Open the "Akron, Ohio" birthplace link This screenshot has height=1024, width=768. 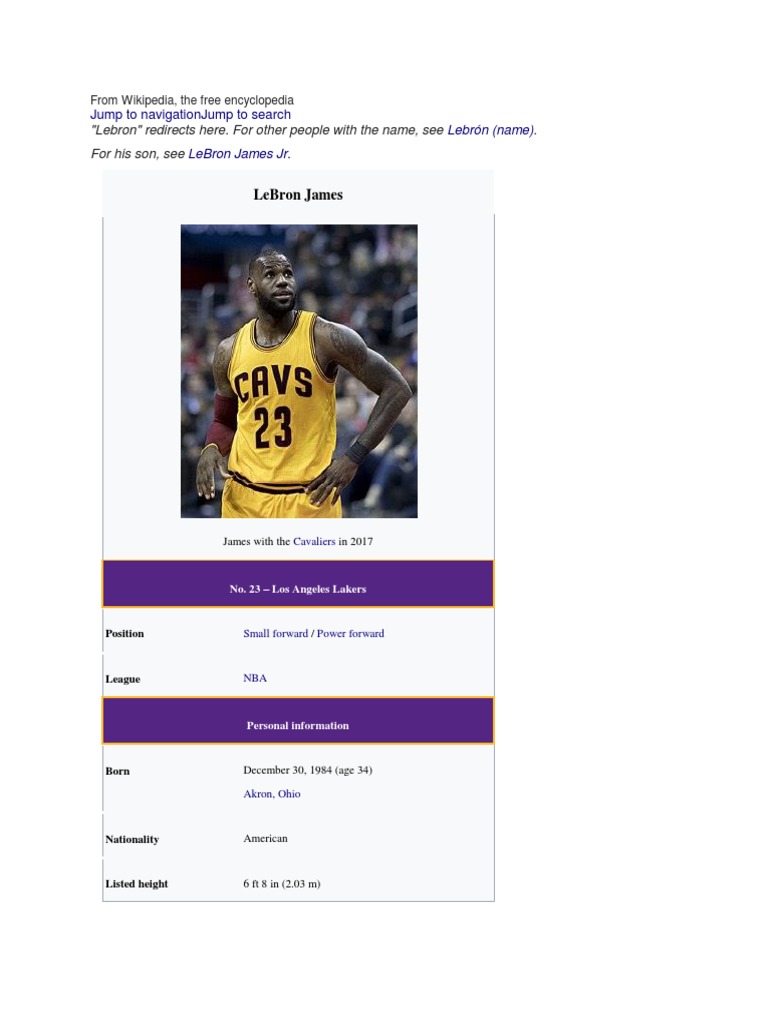272,793
